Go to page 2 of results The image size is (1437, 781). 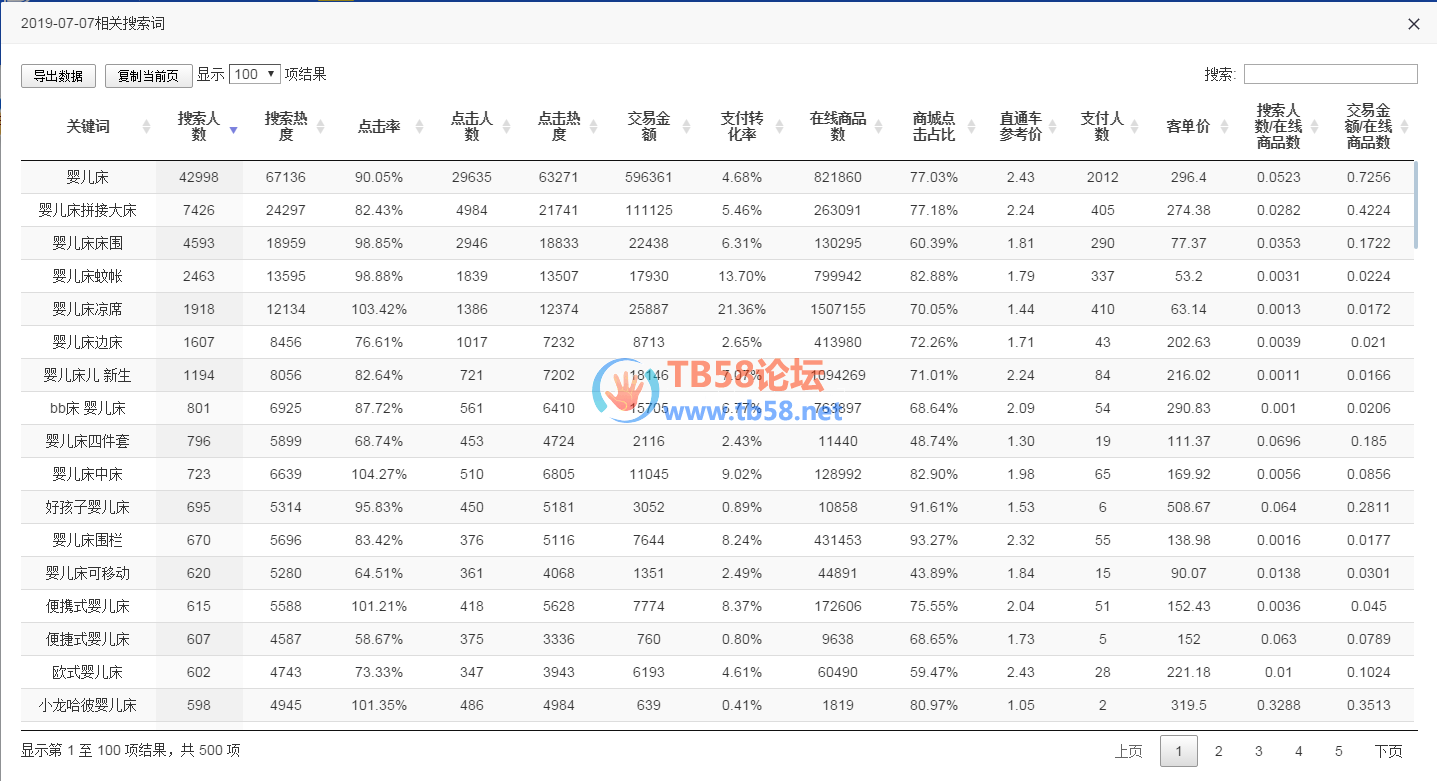[x=1218, y=751]
